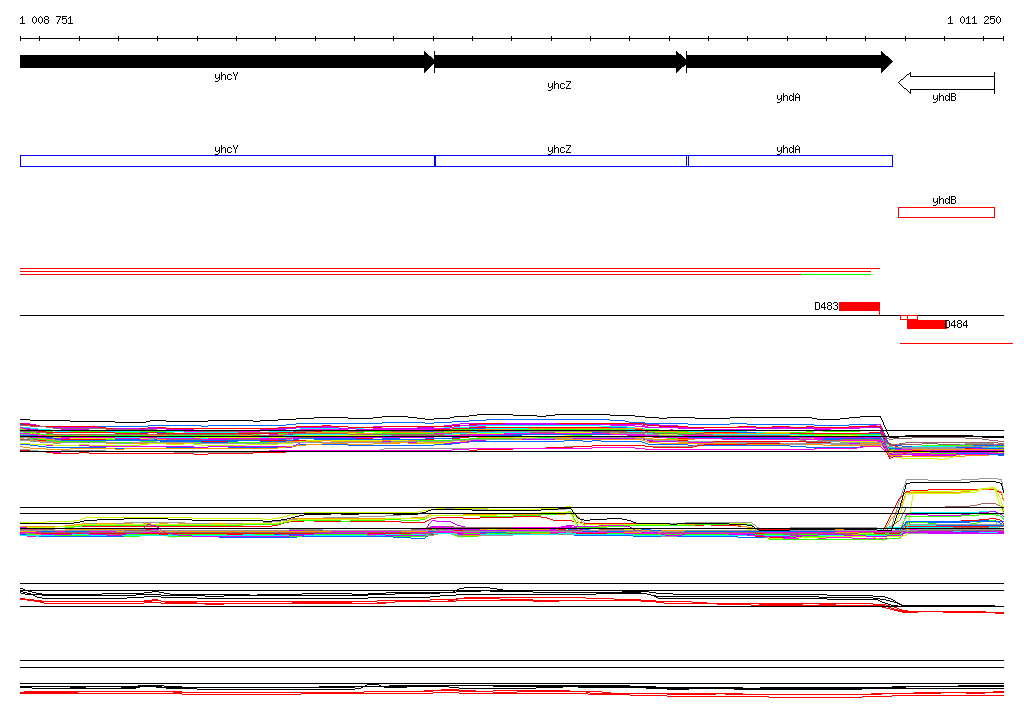This screenshot has width=1024, height=714.
Task: Click the short green segment near yhdA end
Action: pos(836,274)
